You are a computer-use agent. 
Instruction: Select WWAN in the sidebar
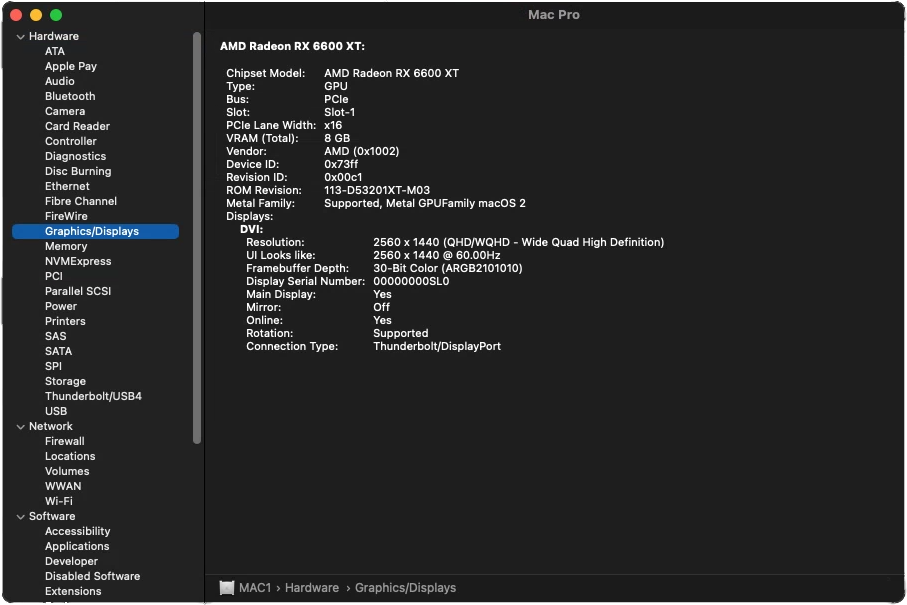[63, 487]
